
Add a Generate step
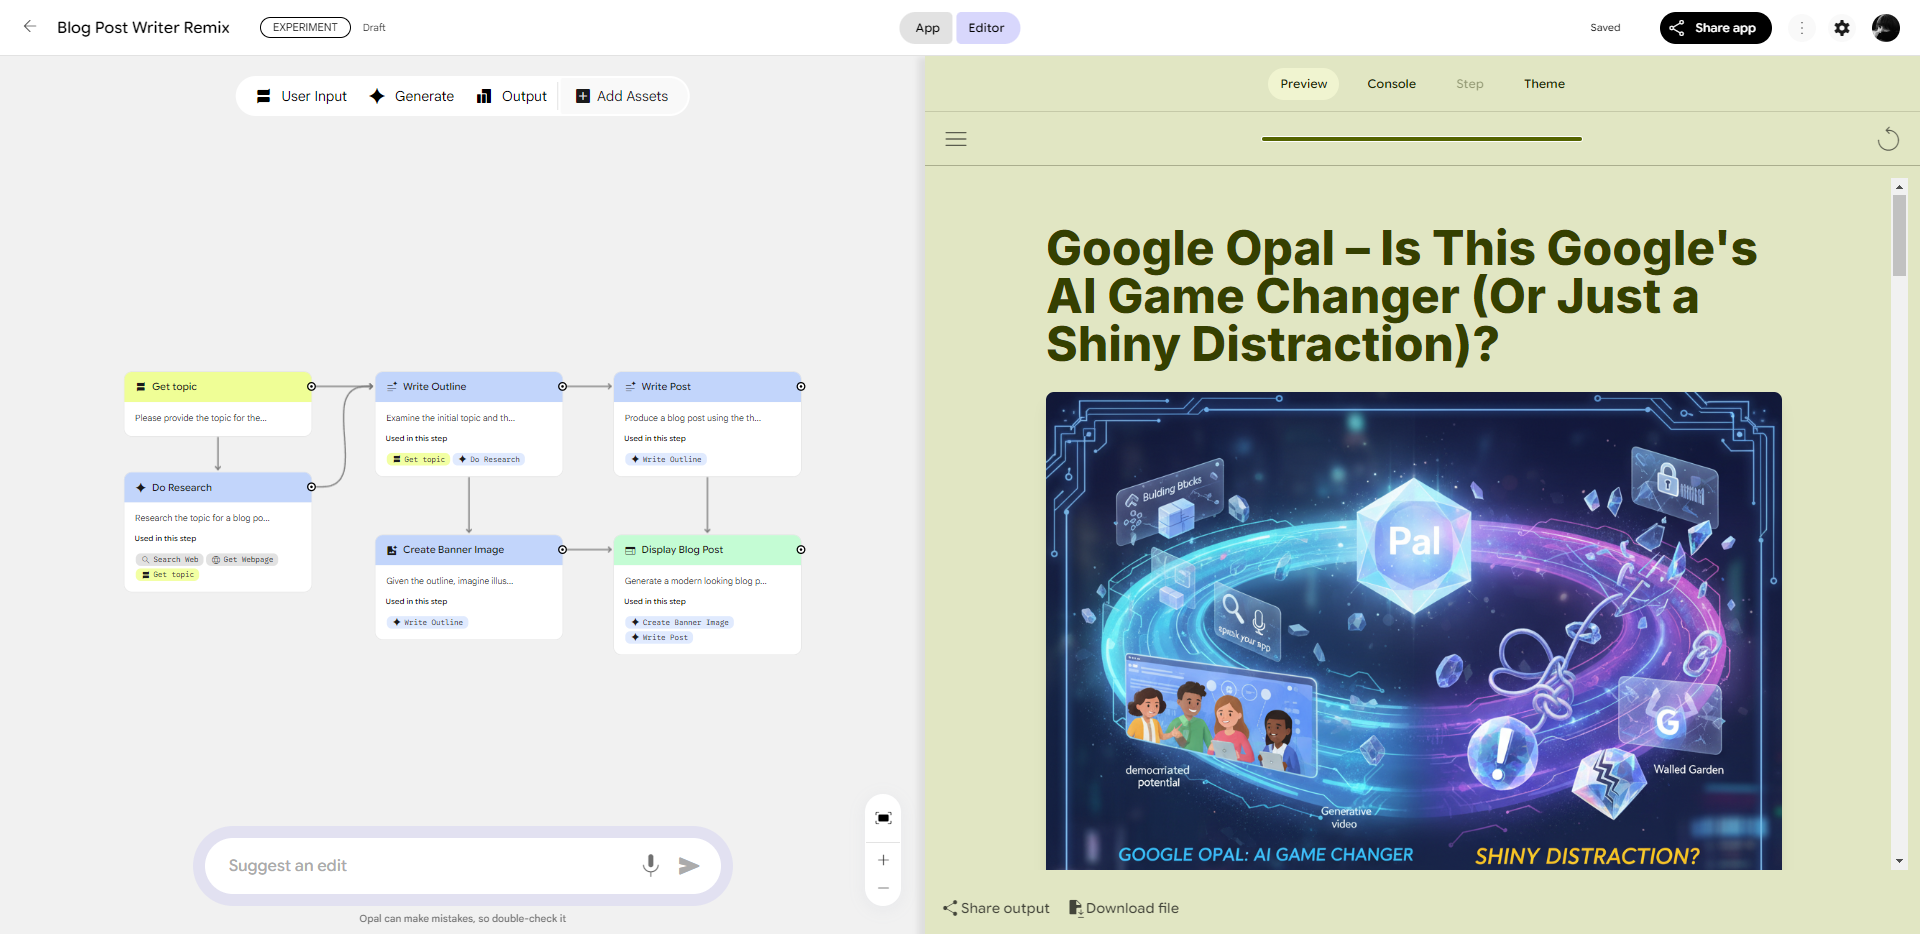412,96
